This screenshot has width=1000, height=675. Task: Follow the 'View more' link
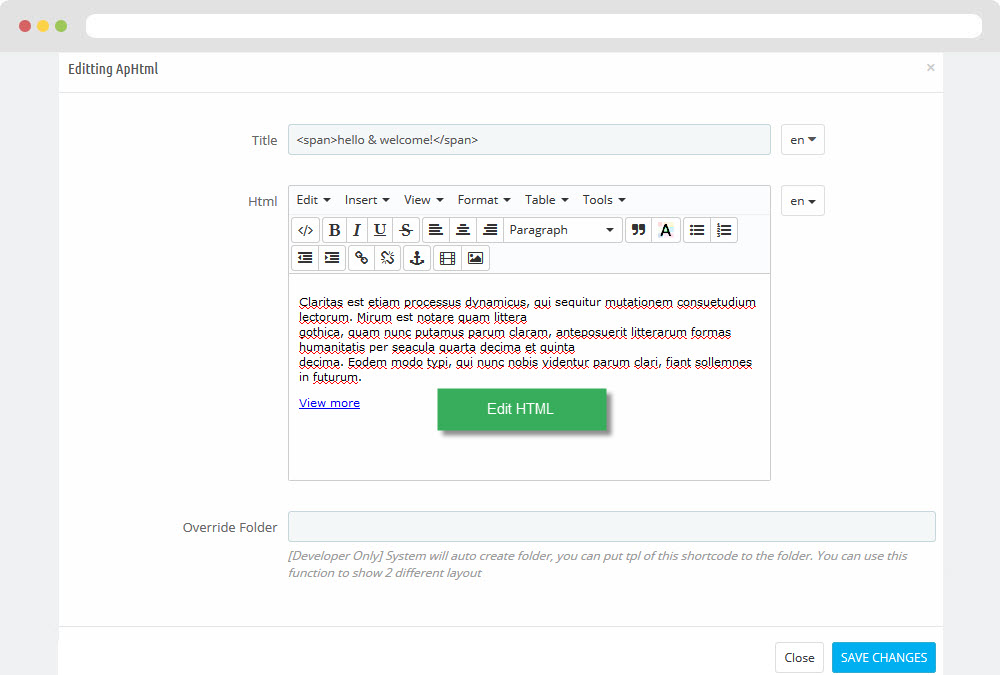click(329, 403)
